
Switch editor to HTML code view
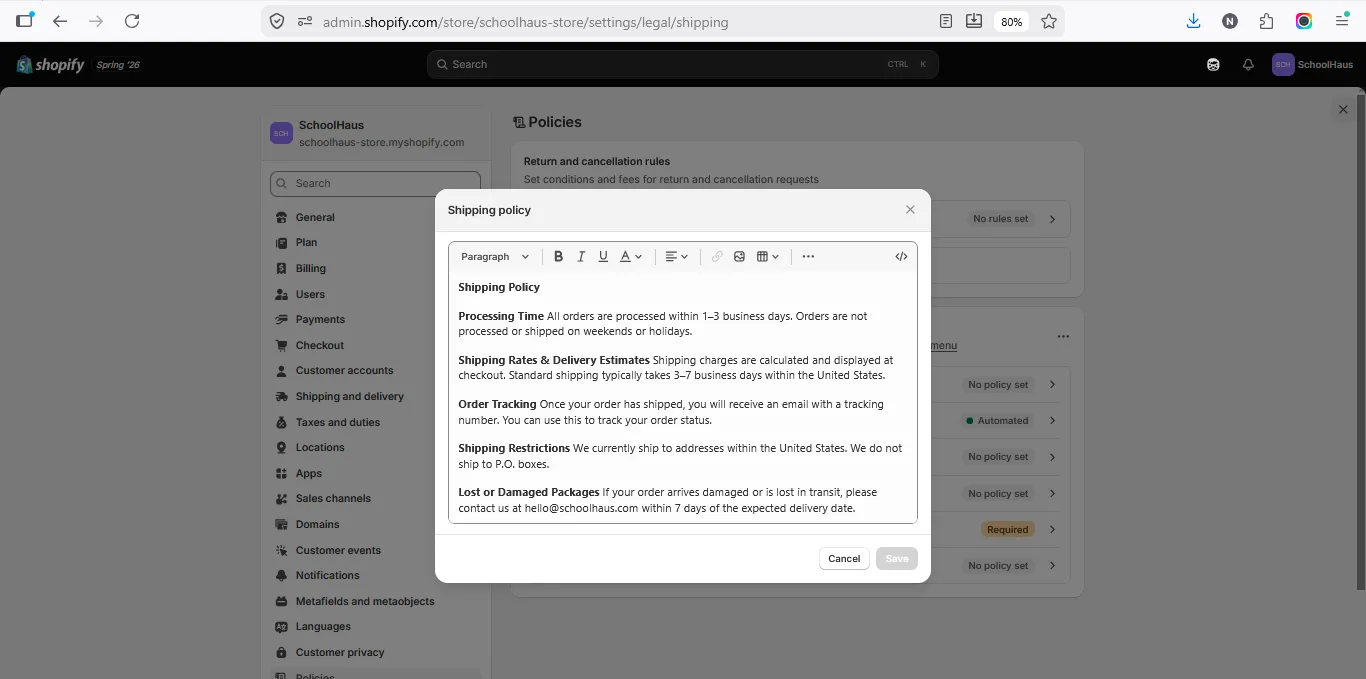901,257
